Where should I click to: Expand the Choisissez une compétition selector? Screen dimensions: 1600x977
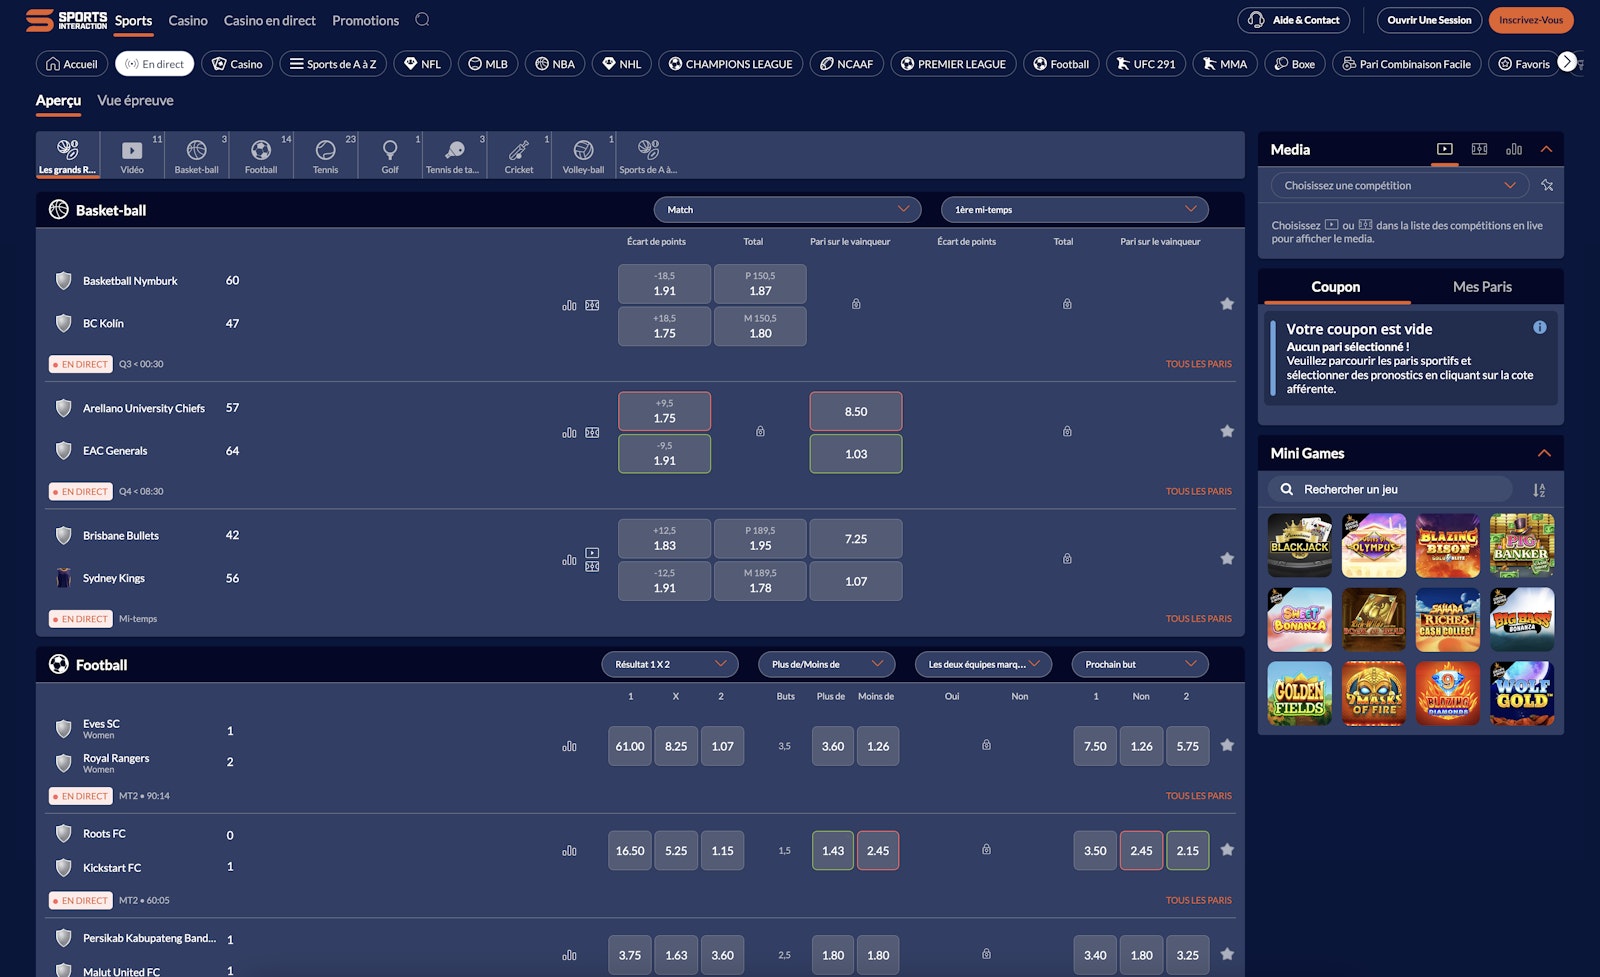tap(1397, 185)
